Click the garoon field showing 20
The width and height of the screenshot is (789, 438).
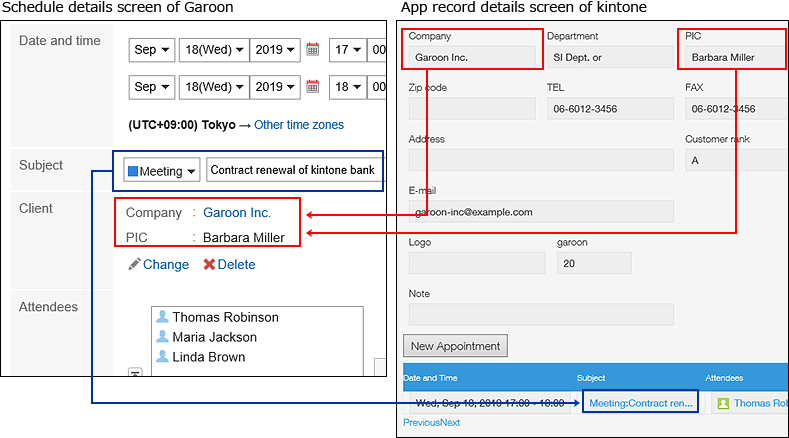click(x=594, y=263)
